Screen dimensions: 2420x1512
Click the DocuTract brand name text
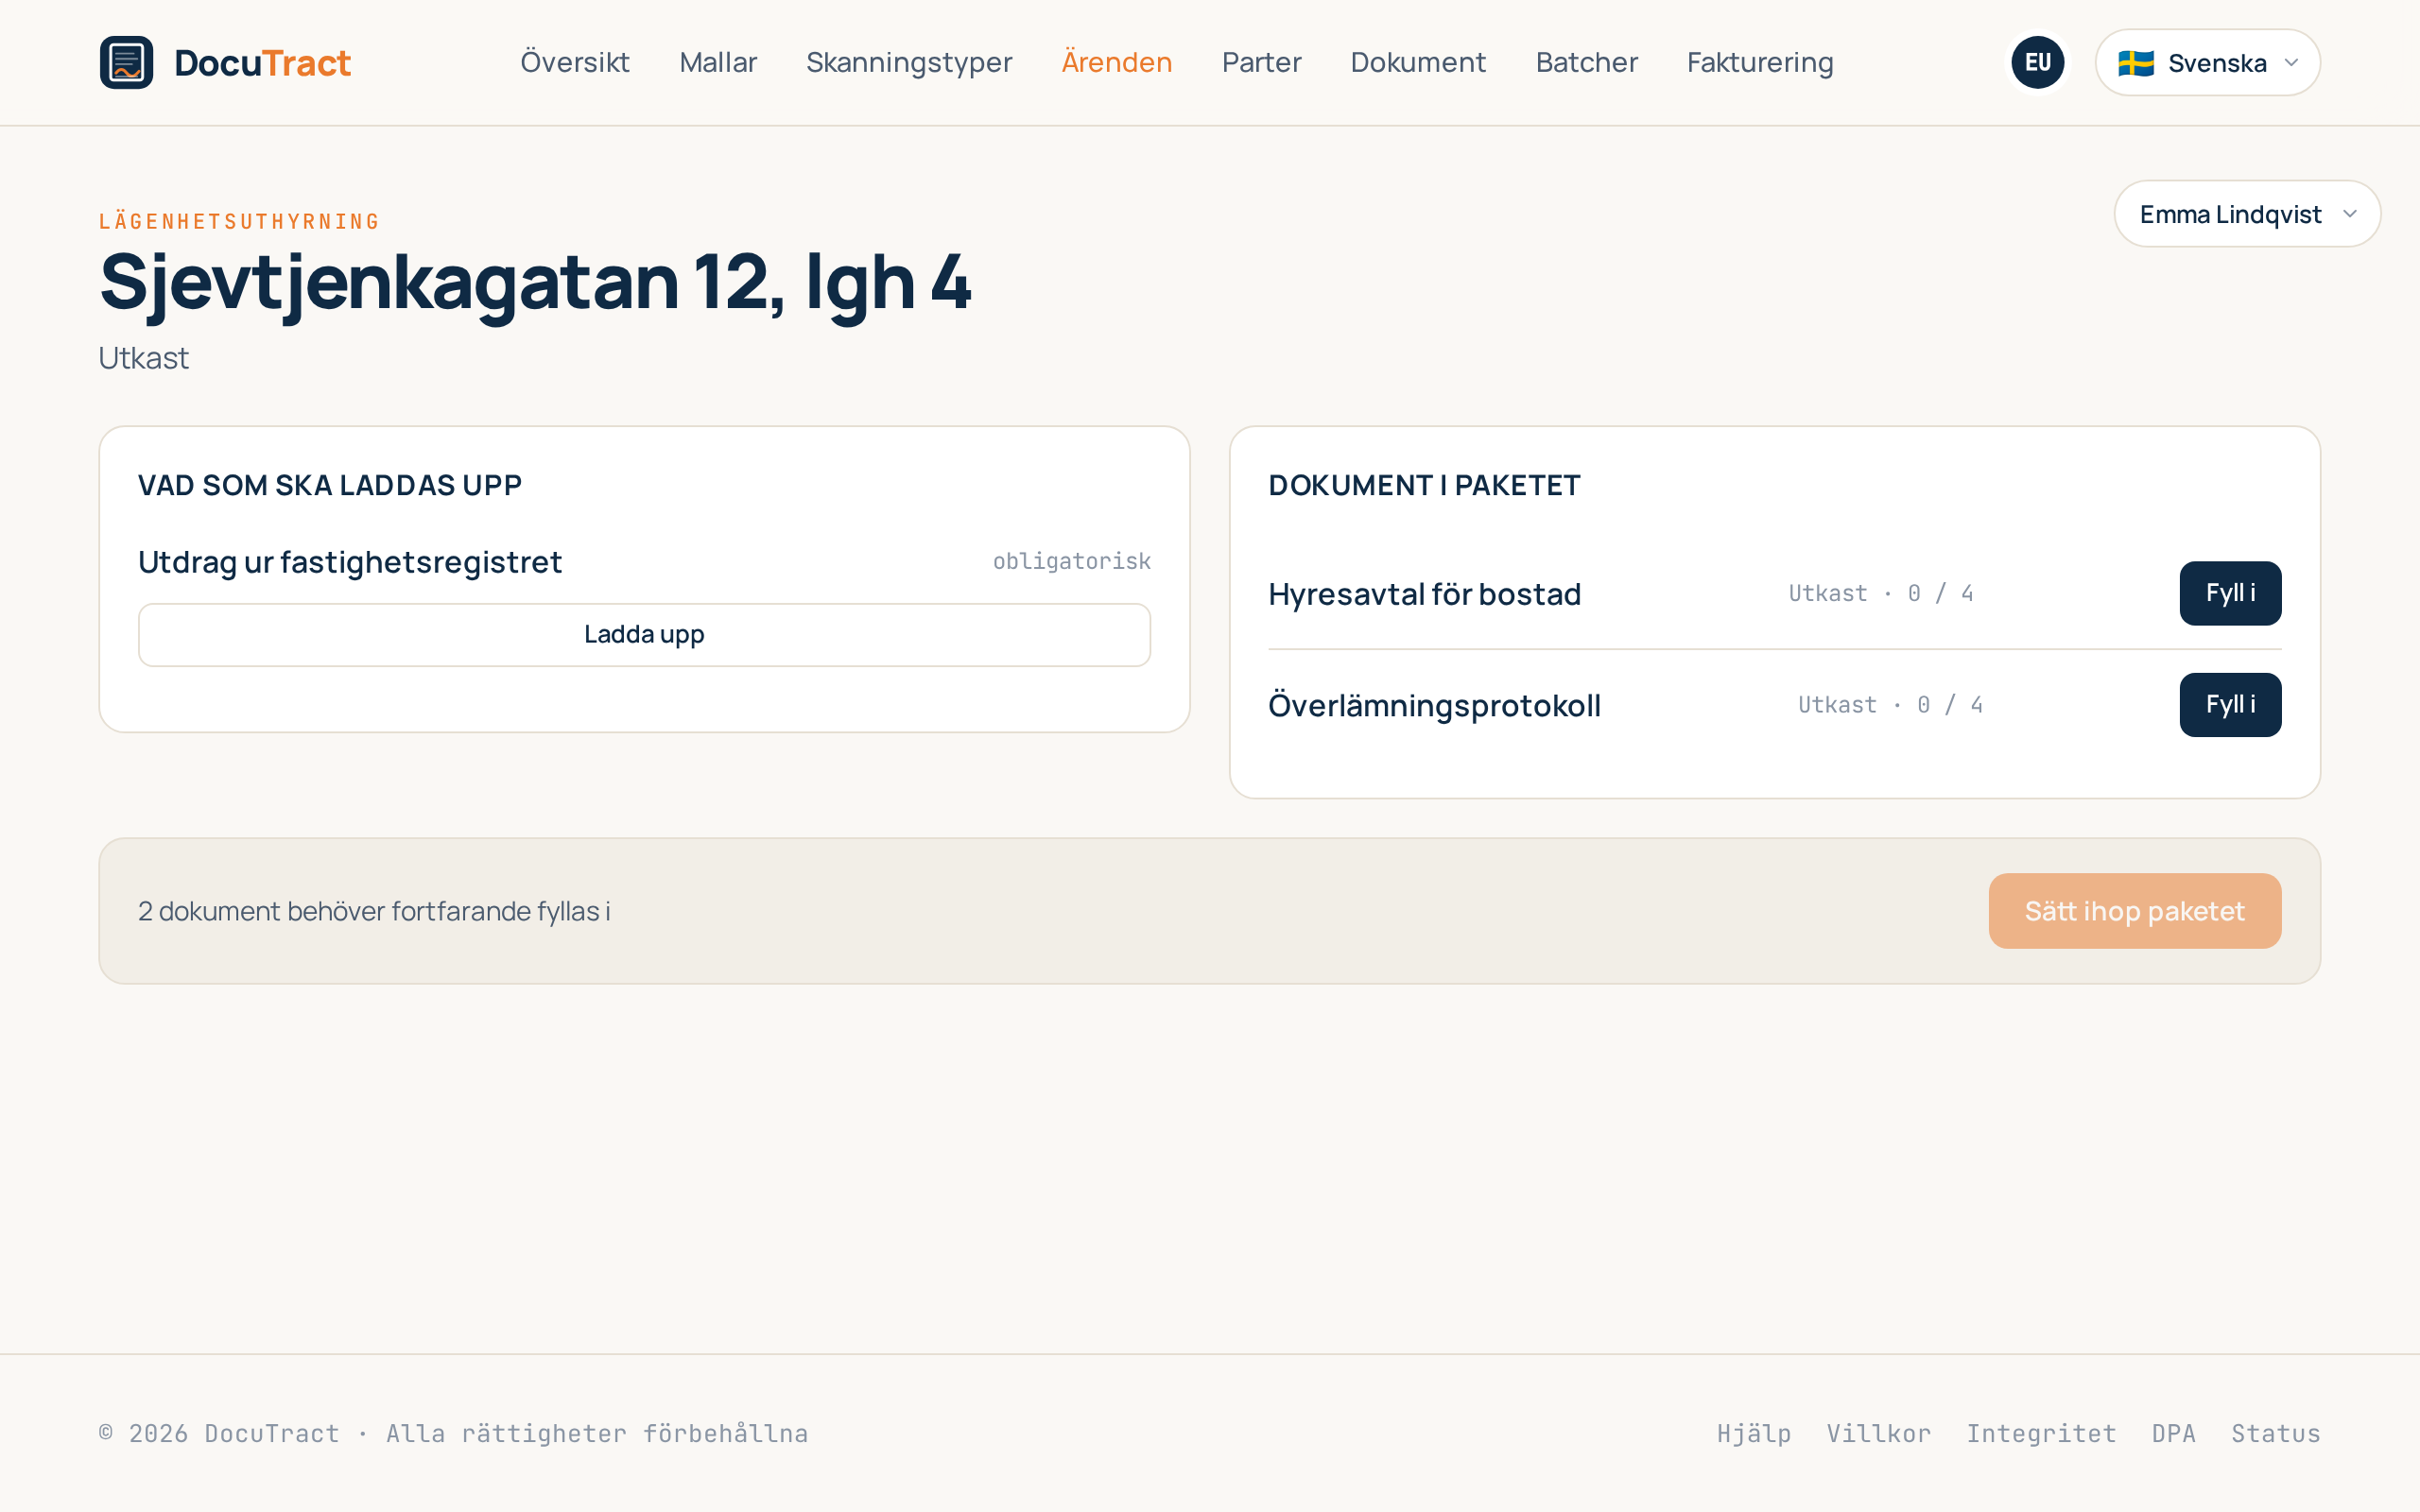(262, 62)
